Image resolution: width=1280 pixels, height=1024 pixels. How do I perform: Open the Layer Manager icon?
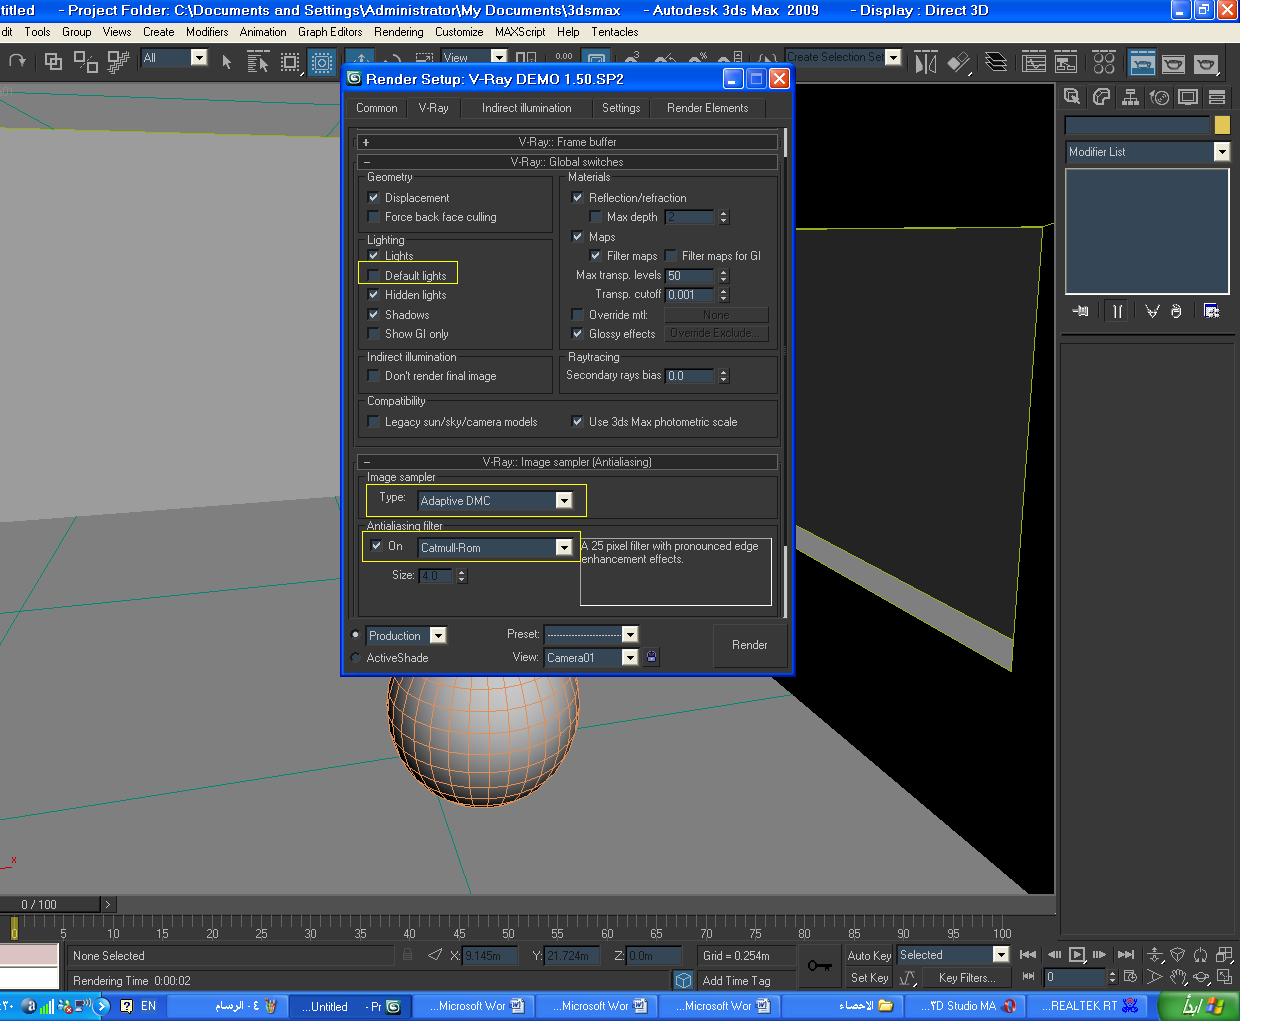tap(996, 63)
